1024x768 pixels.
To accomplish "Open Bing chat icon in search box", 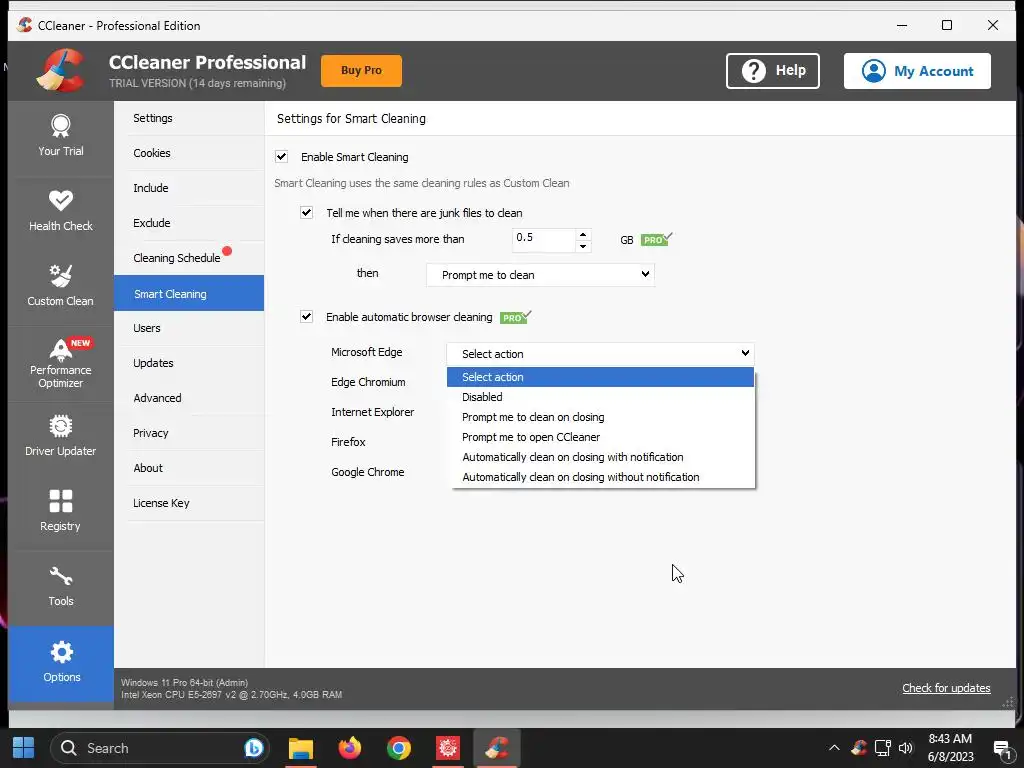I will pyautogui.click(x=253, y=747).
